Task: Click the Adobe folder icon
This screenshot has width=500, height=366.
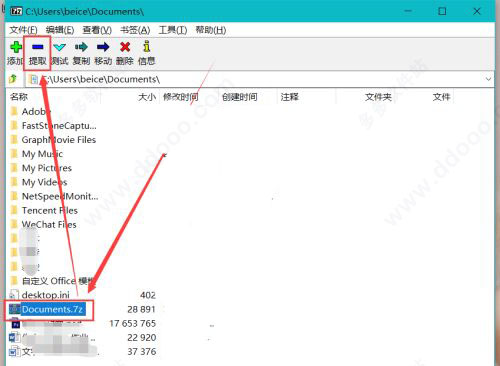Action: [x=14, y=111]
